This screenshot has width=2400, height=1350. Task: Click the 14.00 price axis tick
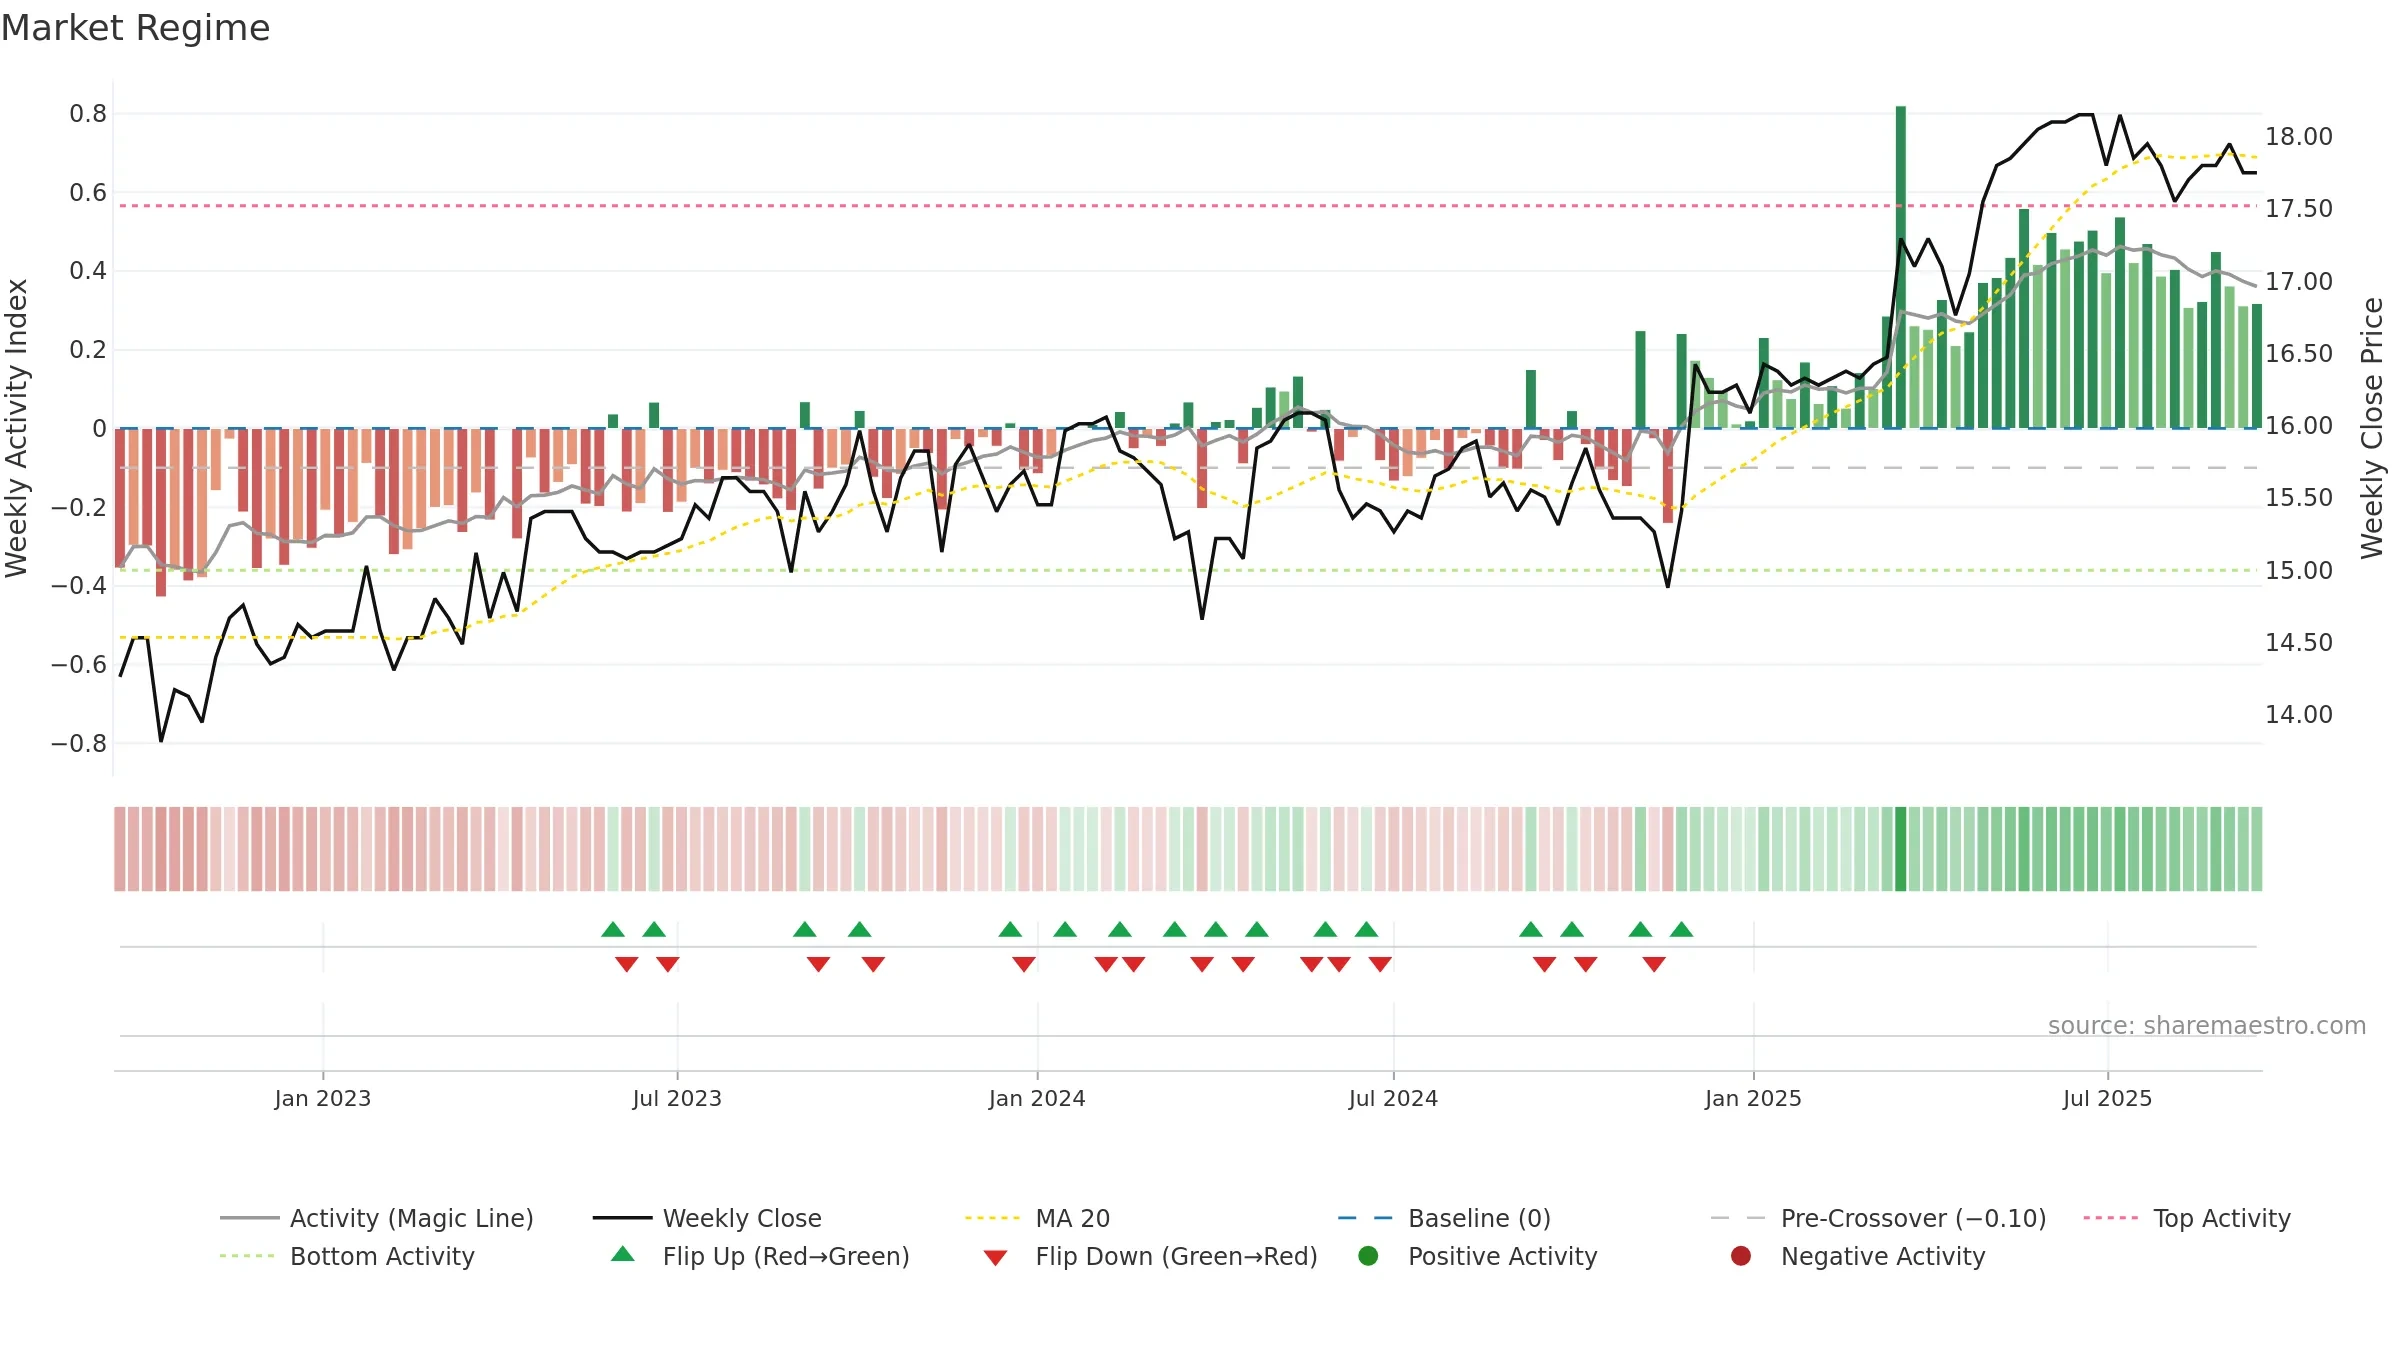[2298, 715]
